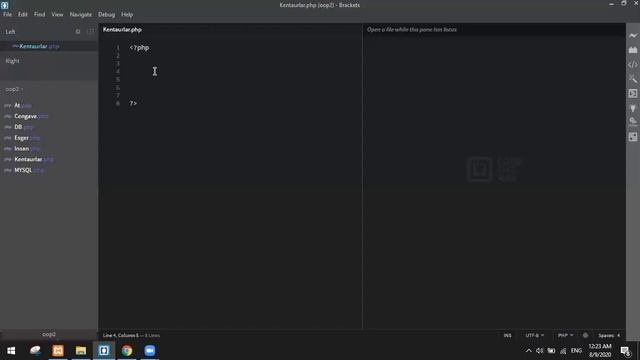Click the Line 4, Column cursor status text
The height and width of the screenshot is (360, 640).
121,335
